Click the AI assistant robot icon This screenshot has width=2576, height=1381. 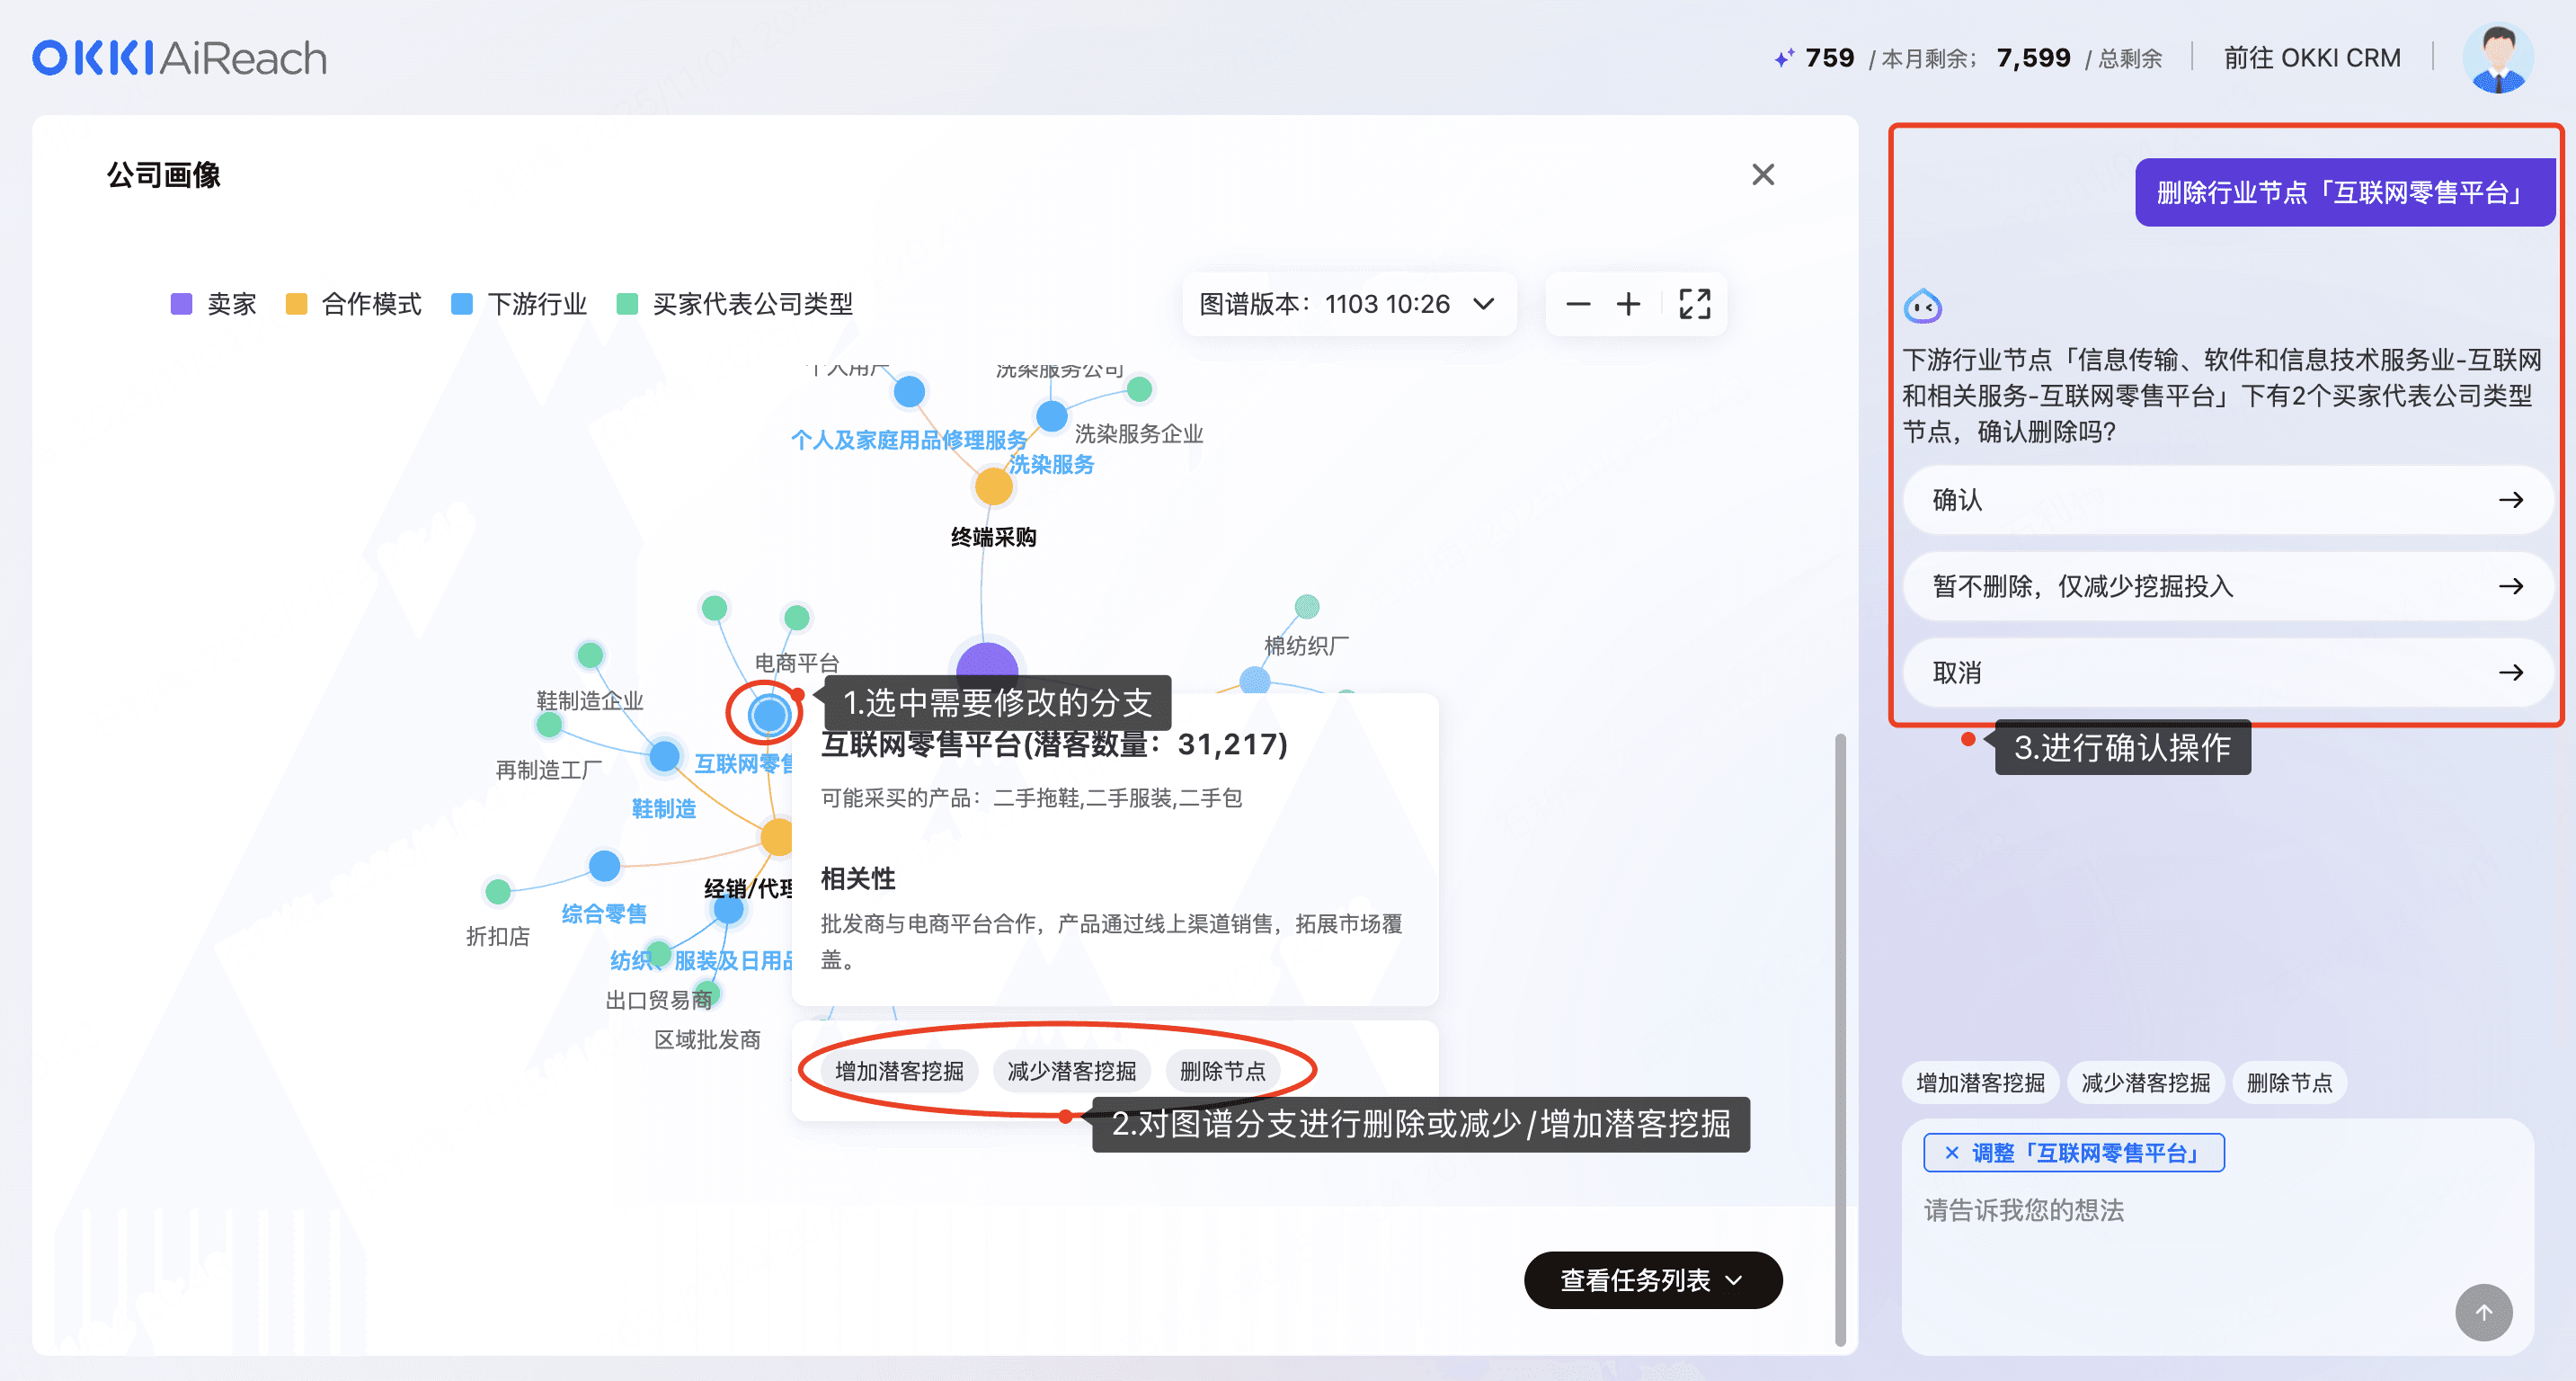click(1922, 306)
